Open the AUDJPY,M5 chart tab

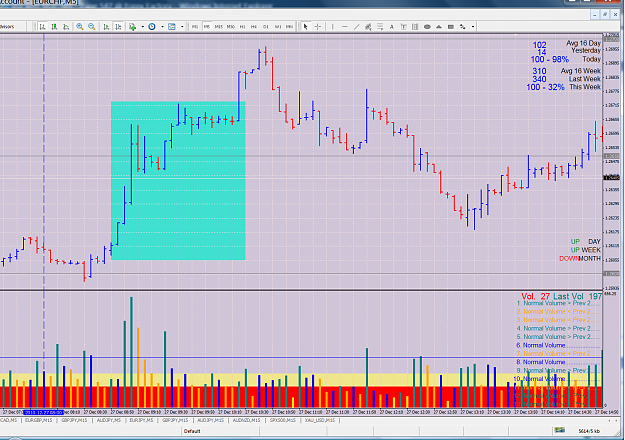[x=108, y=420]
